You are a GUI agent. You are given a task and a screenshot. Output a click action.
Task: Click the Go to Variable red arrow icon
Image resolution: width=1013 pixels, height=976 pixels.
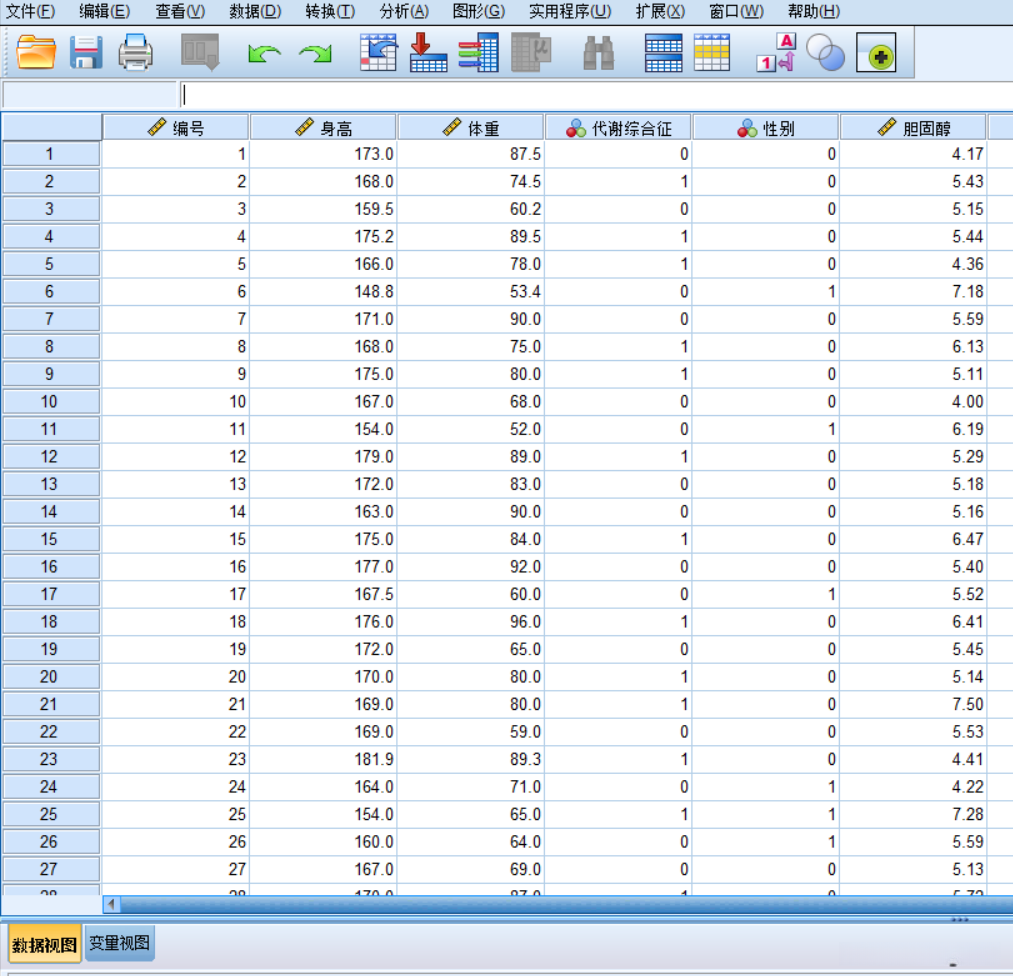(x=428, y=52)
